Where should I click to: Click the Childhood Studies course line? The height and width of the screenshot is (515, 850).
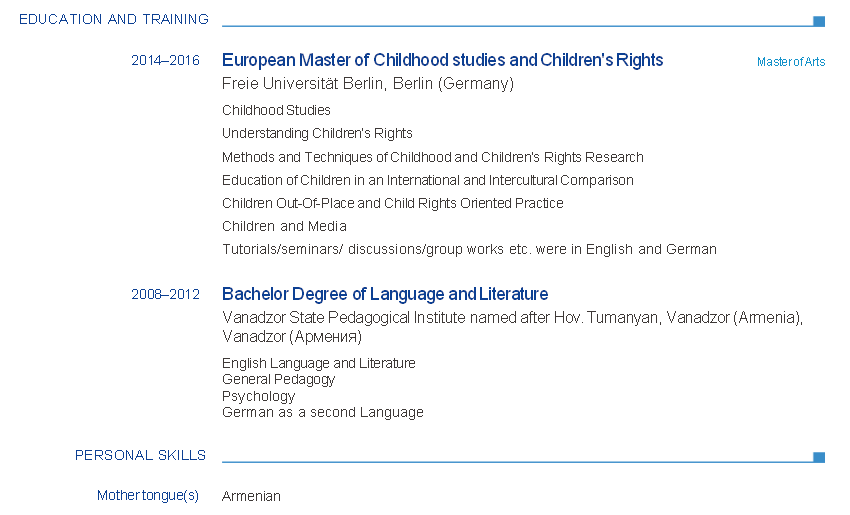tap(276, 110)
